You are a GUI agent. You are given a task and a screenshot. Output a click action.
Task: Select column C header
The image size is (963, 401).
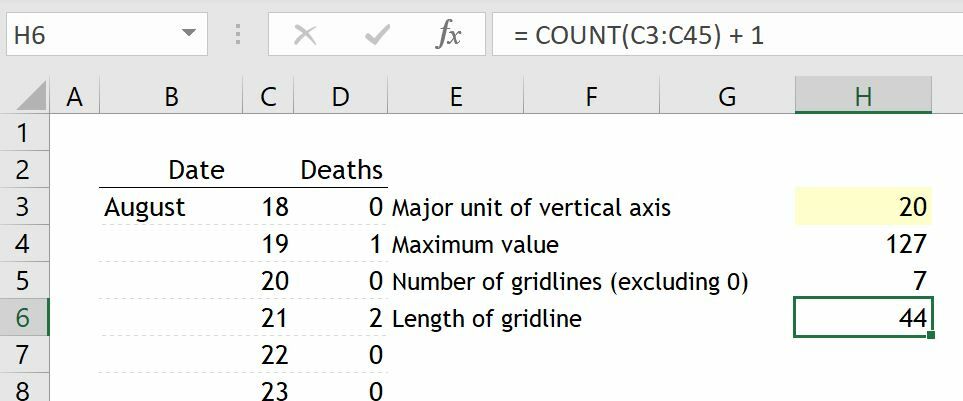click(268, 97)
